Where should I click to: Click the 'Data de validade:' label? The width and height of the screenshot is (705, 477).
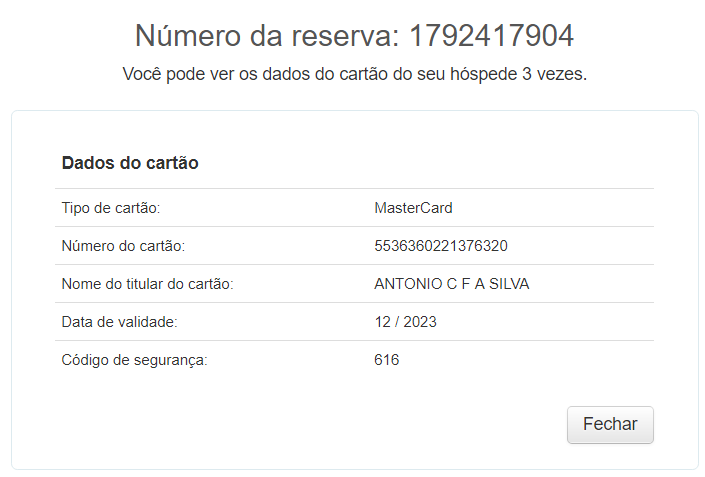coord(119,322)
